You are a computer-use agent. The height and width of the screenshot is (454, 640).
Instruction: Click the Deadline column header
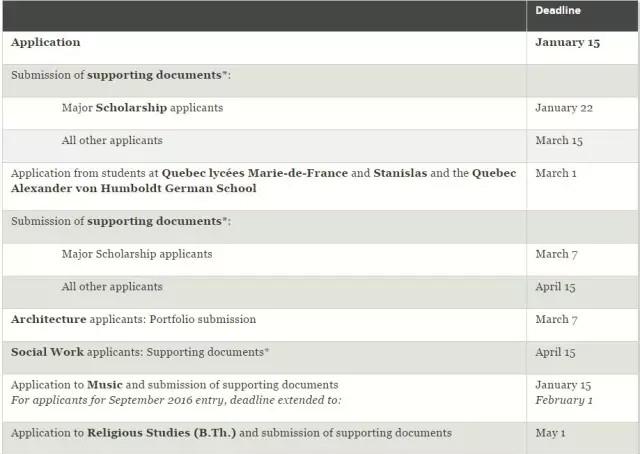(x=558, y=11)
